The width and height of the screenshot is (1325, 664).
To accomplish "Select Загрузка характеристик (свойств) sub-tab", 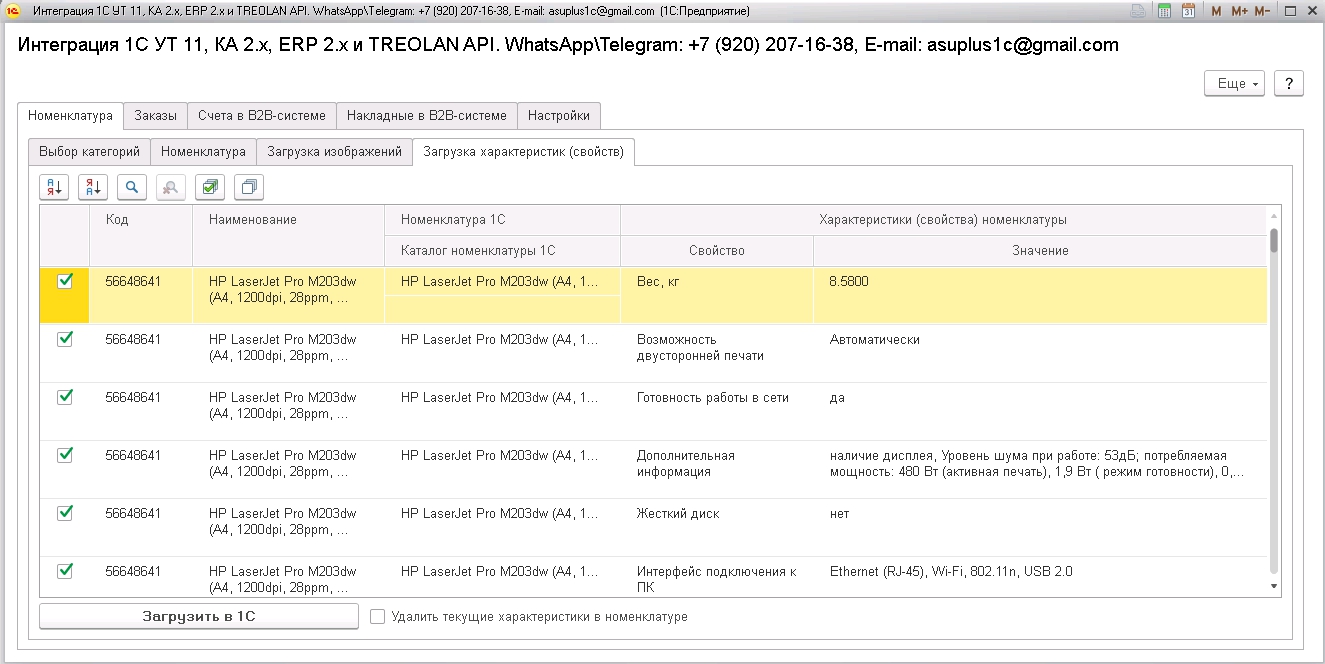I will click(x=523, y=152).
